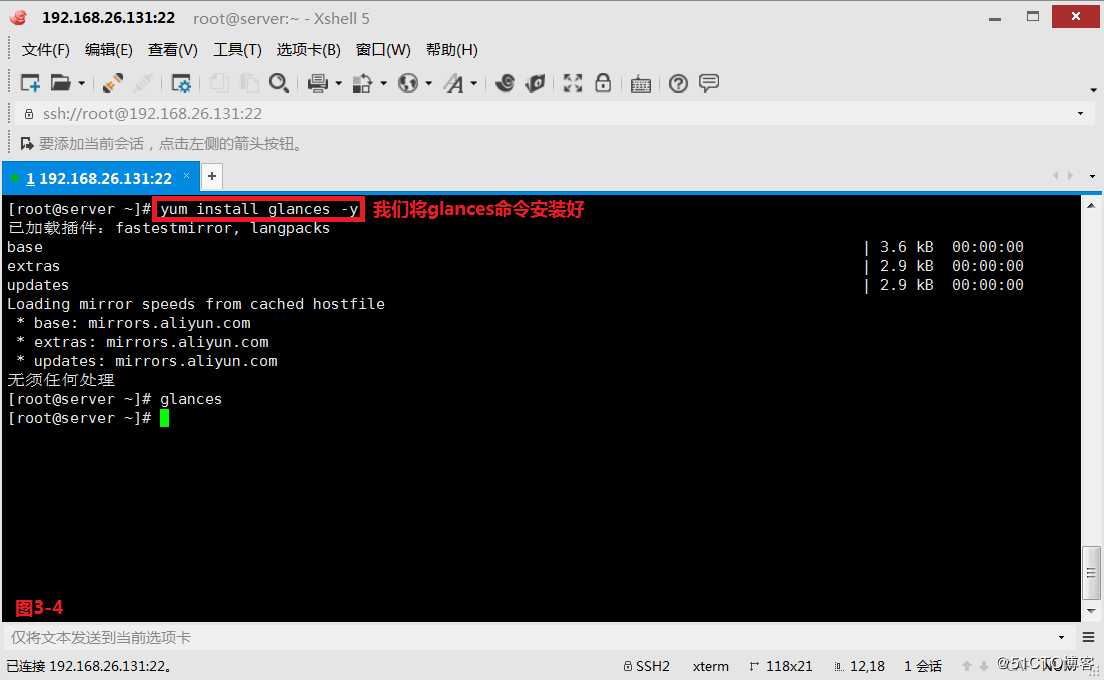Image resolution: width=1104 pixels, height=680 pixels.
Task: Click the add current session arrow icon
Action: (x=27, y=144)
